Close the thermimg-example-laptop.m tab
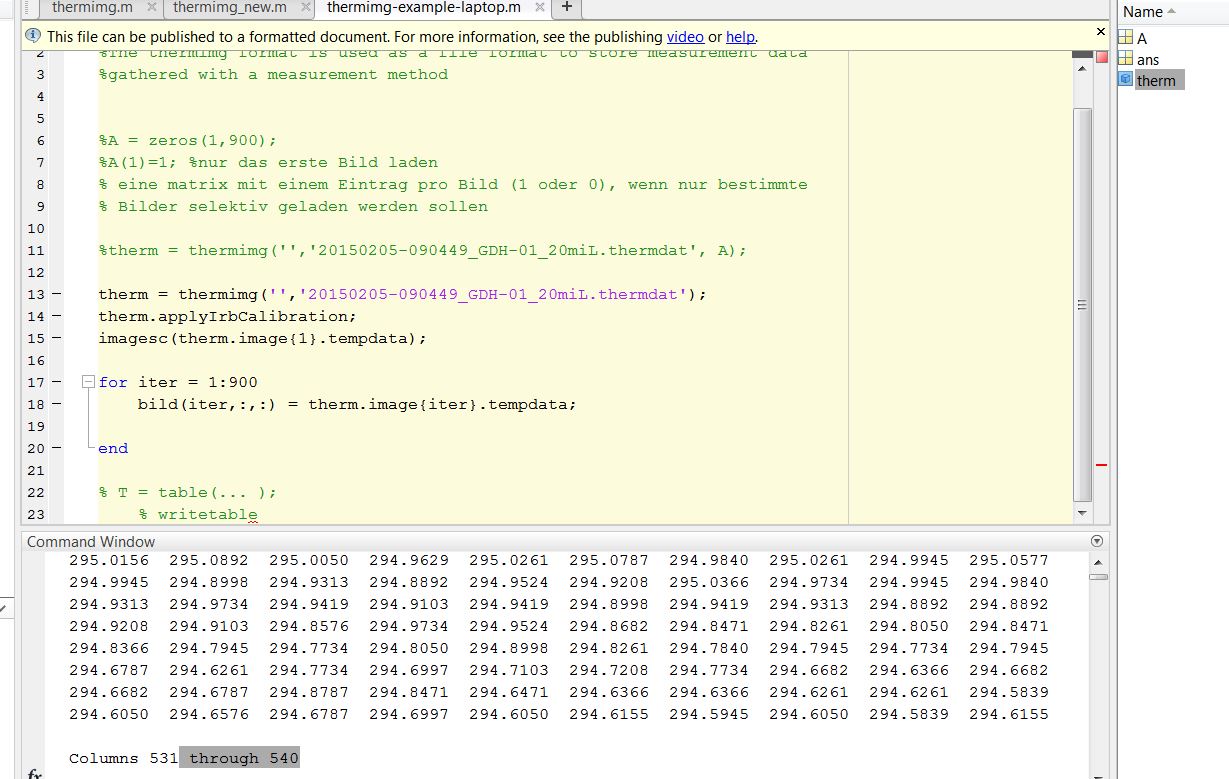The width and height of the screenshot is (1229, 779). pyautogui.click(x=538, y=7)
